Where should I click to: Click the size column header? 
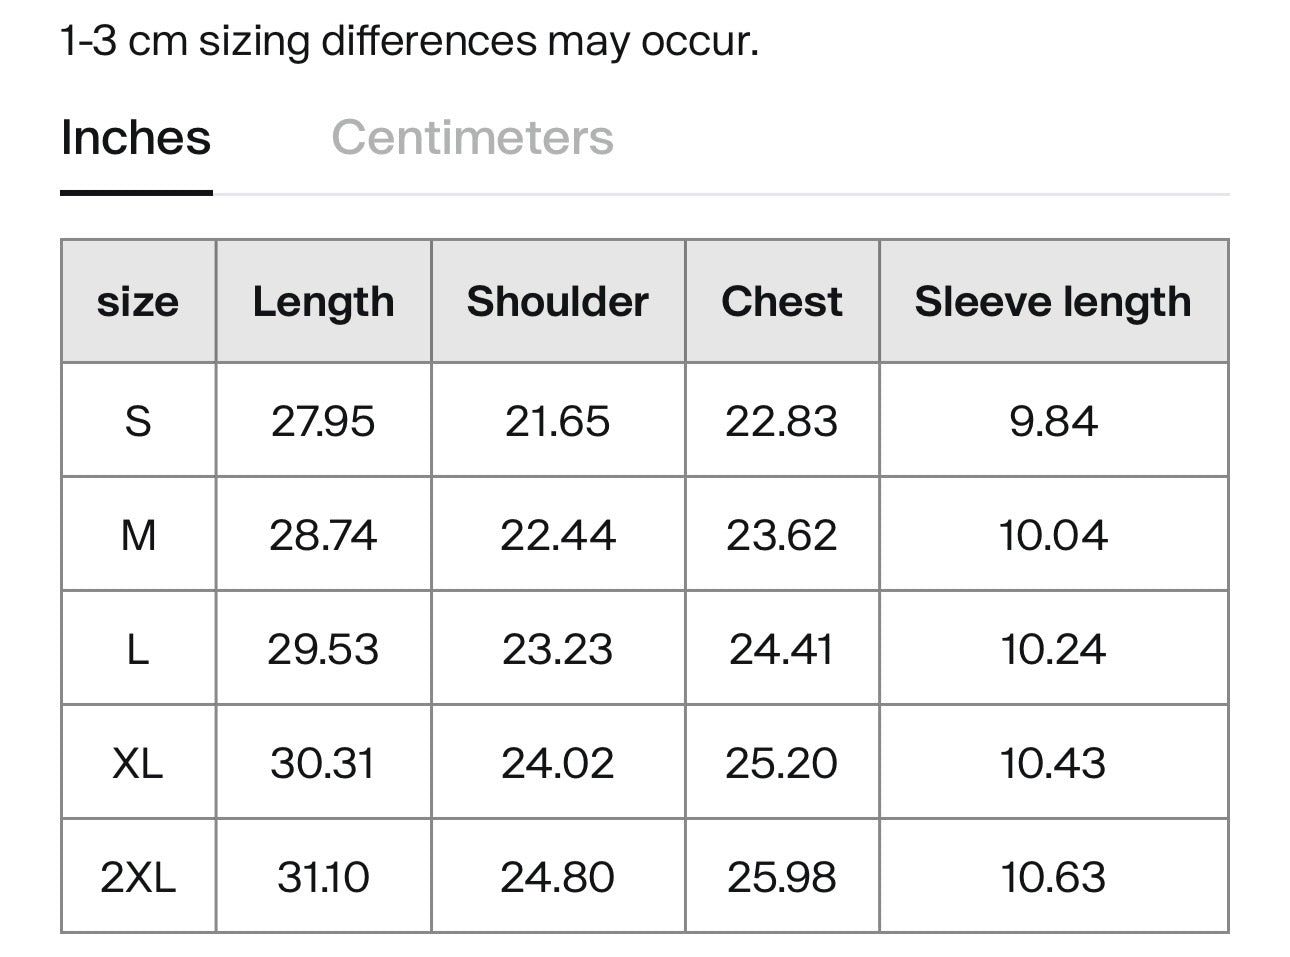pyautogui.click(x=138, y=301)
